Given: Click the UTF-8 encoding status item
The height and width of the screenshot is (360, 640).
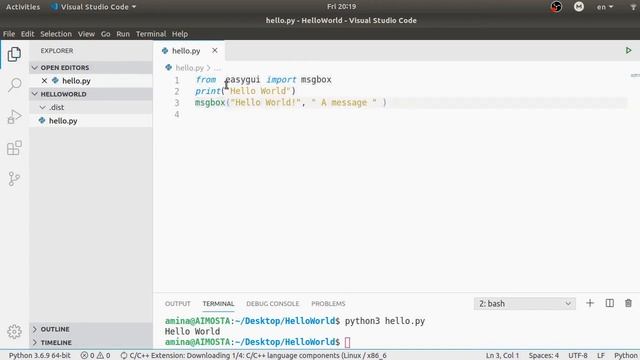Looking at the screenshot, I should tap(578, 356).
